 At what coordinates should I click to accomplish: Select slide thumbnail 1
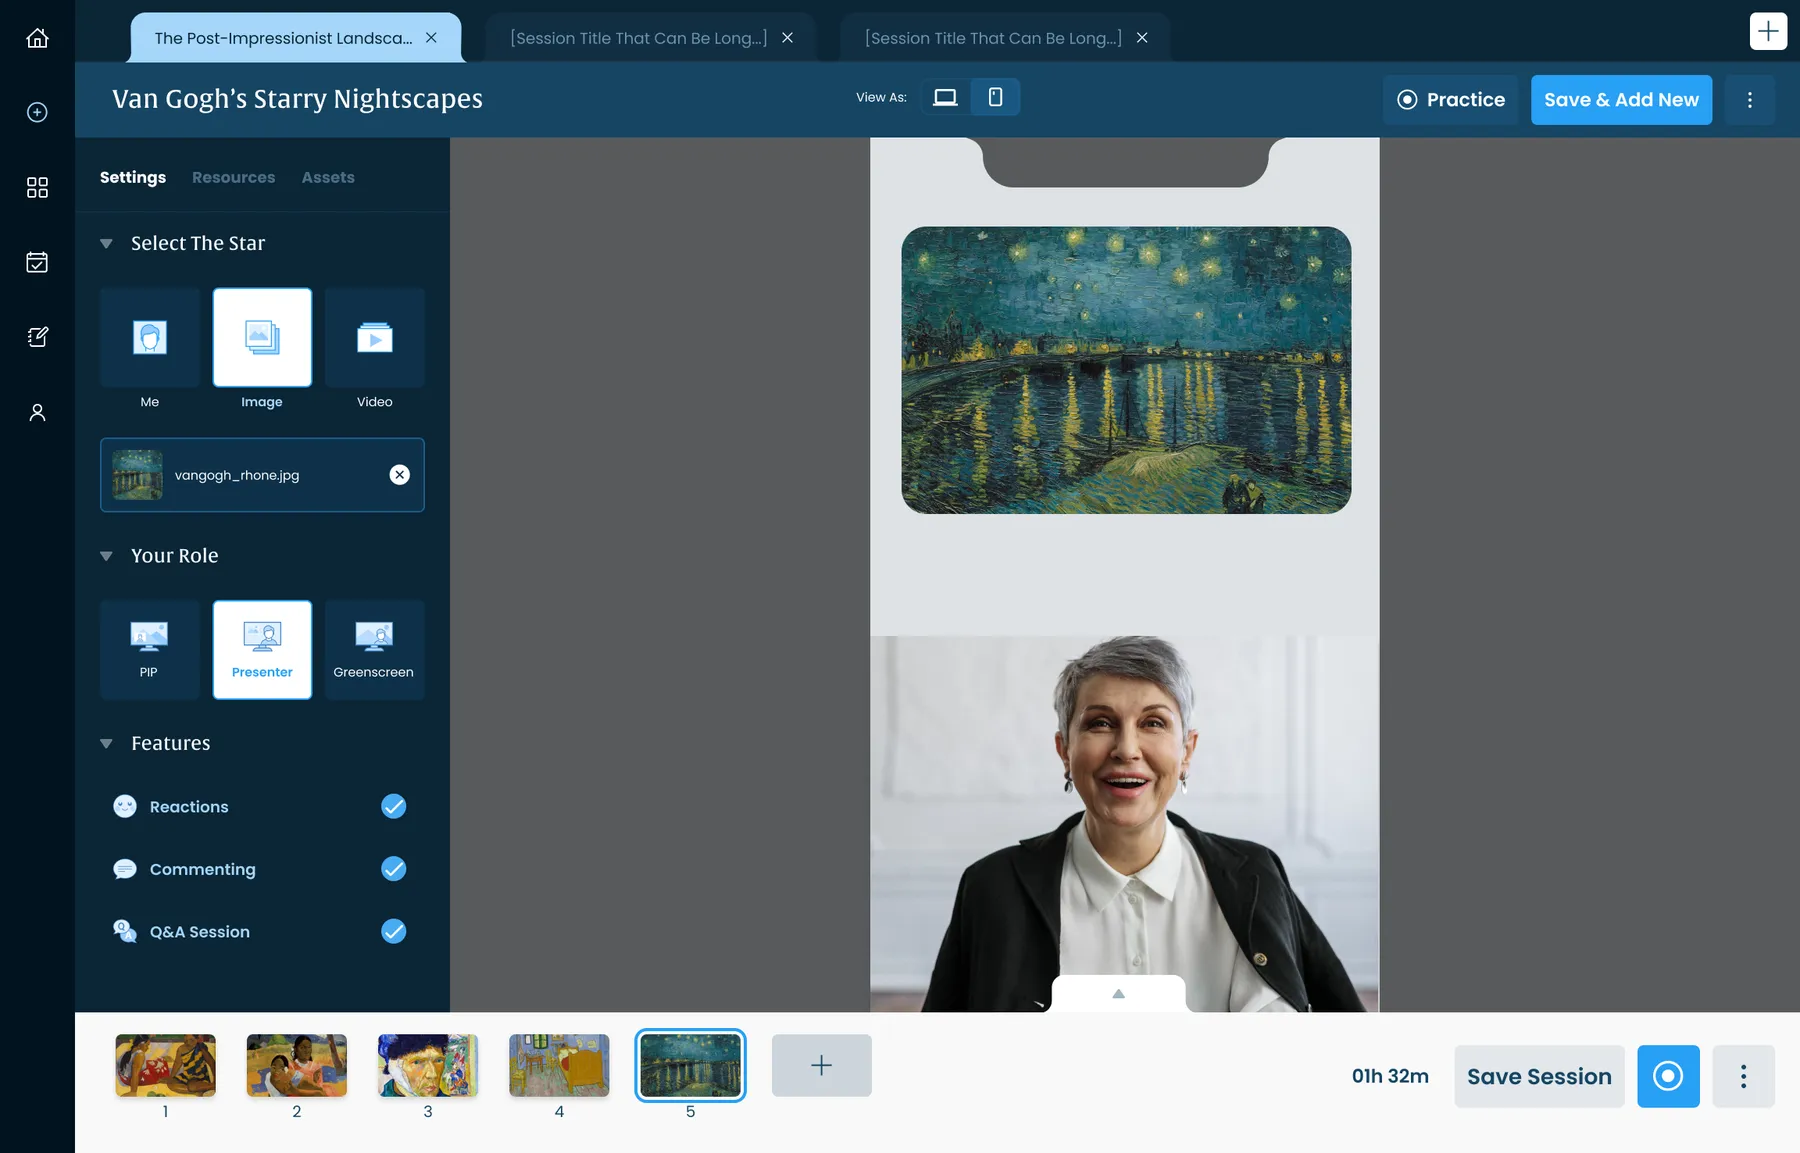(165, 1065)
